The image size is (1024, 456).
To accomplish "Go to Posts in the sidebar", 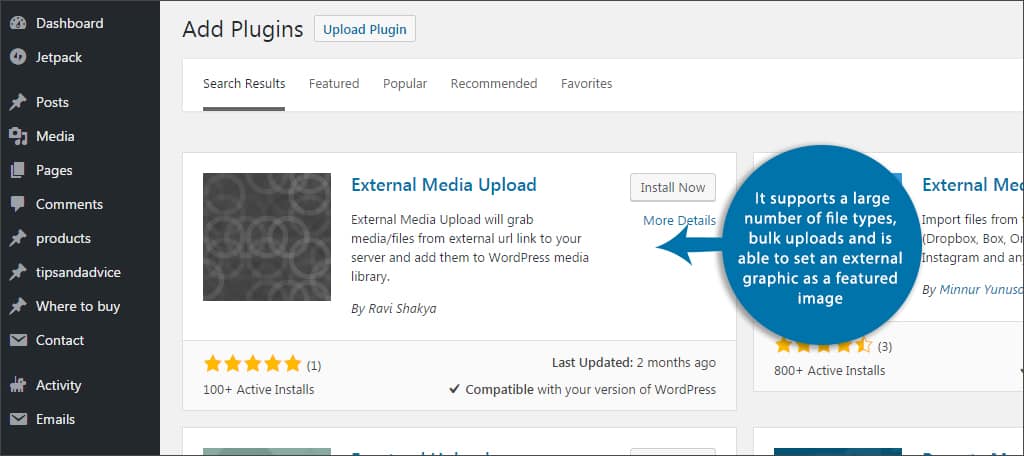I will [52, 102].
